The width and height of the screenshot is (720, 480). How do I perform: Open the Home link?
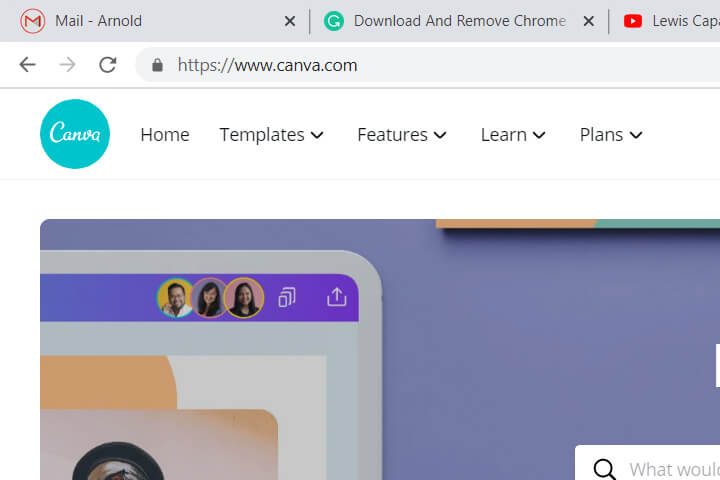coord(165,135)
